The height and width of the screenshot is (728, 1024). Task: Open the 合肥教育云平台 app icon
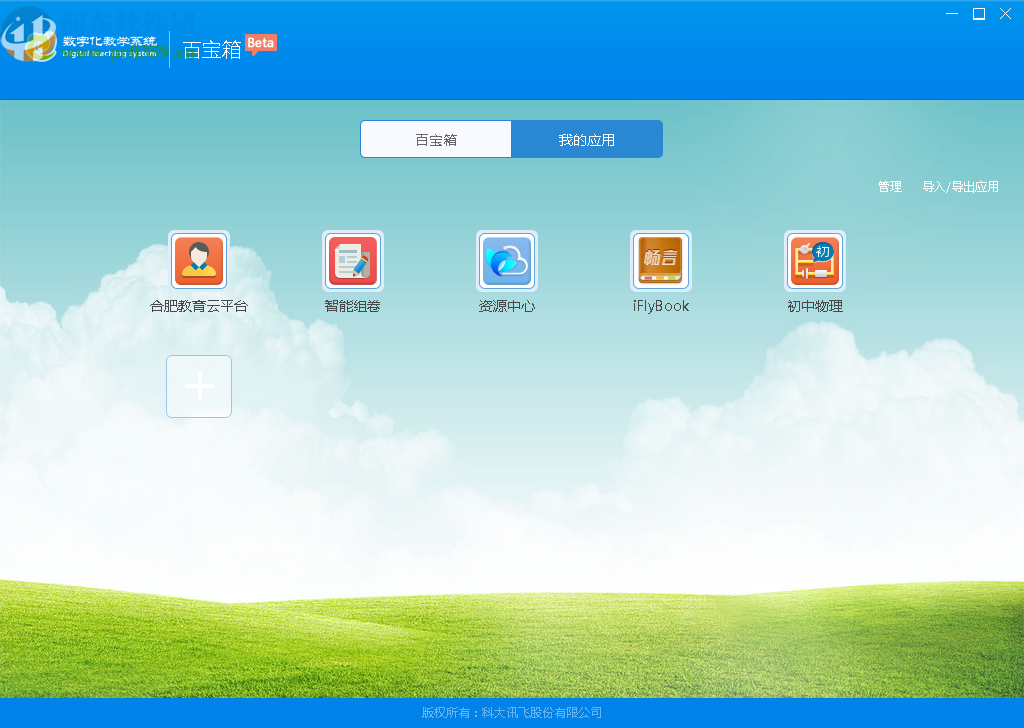pos(199,261)
